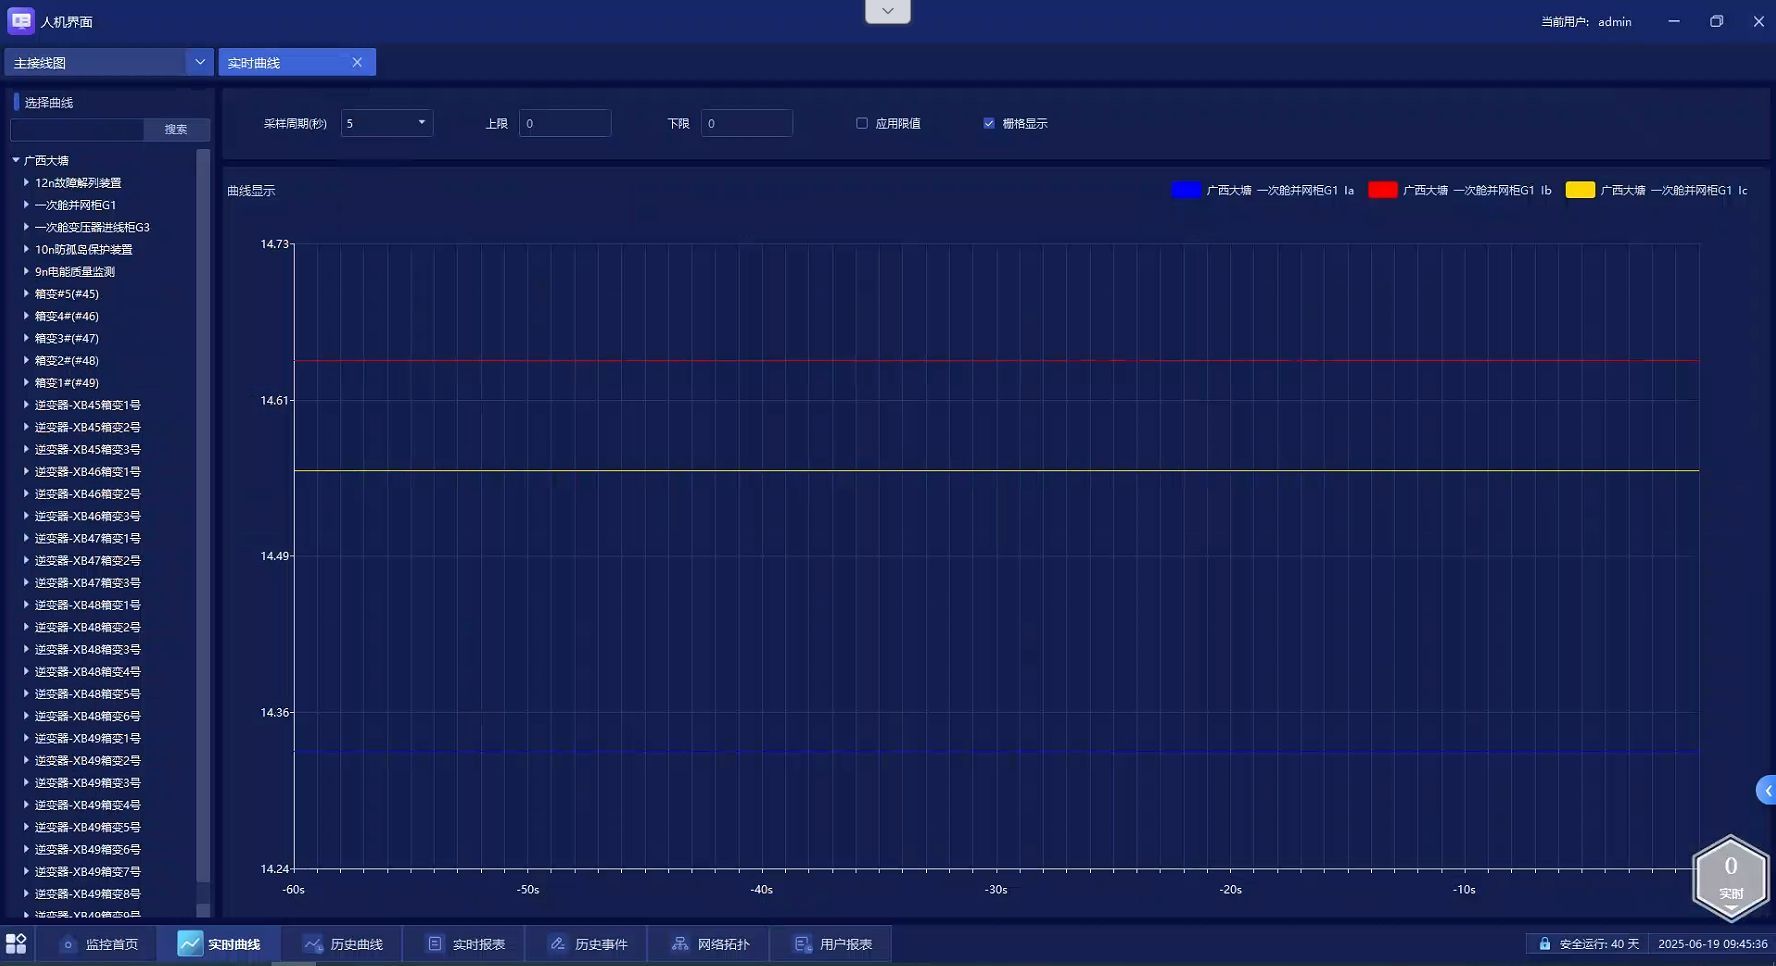Image resolution: width=1776 pixels, height=966 pixels.
Task: Expand the 箱变#5(#45) node
Action: [x=26, y=294]
